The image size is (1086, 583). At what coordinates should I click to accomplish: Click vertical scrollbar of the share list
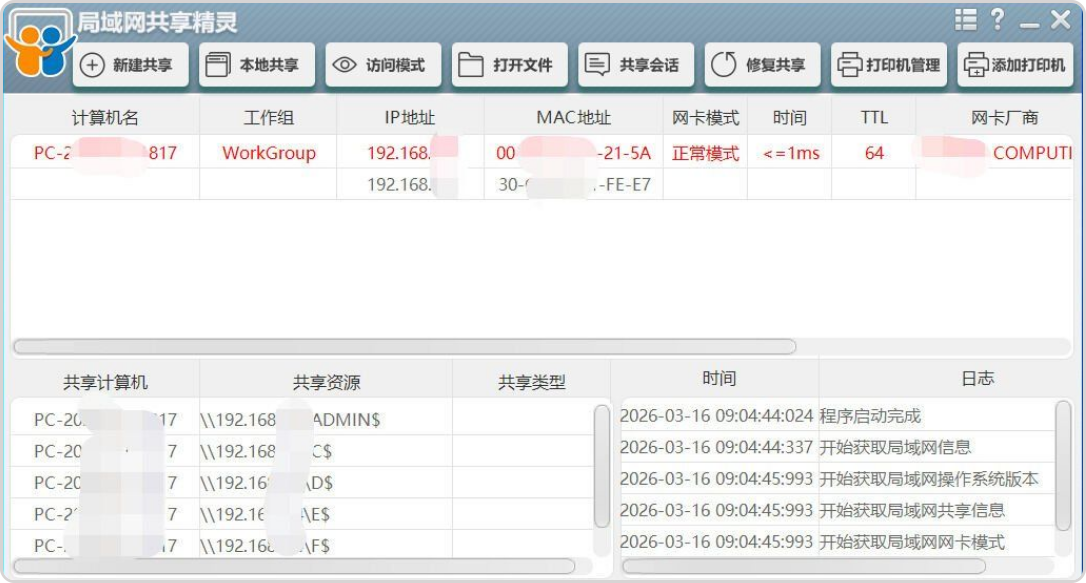pyautogui.click(x=601, y=465)
